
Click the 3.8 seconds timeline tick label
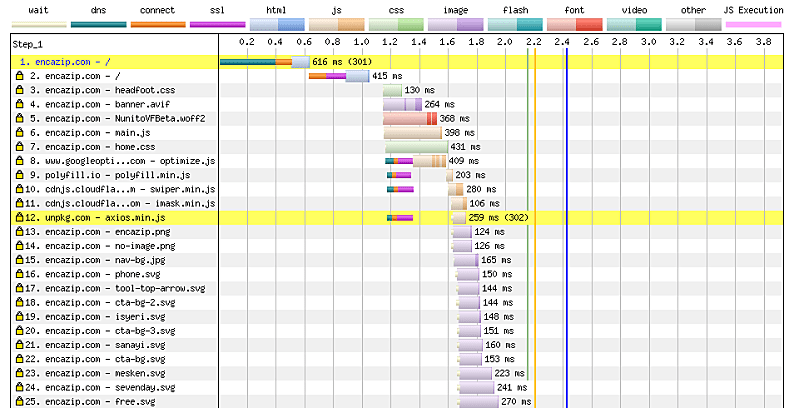763,42
